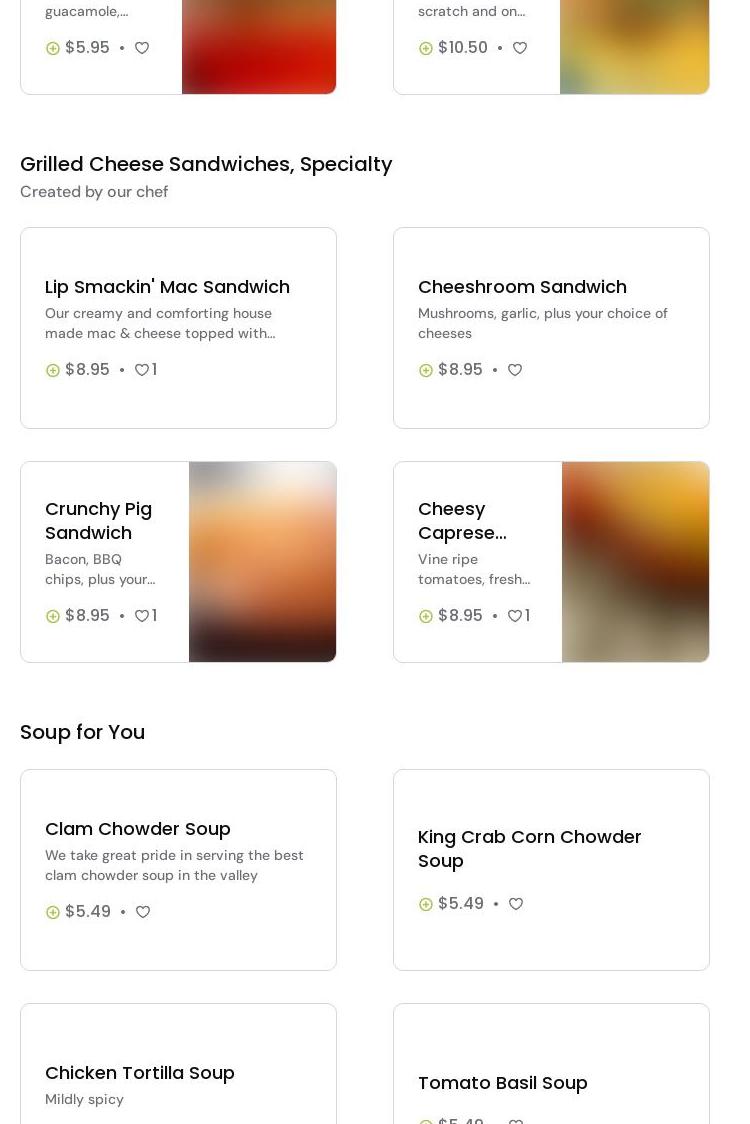Add Lip Smackin' Mac Sandwich to order

(x=53, y=370)
